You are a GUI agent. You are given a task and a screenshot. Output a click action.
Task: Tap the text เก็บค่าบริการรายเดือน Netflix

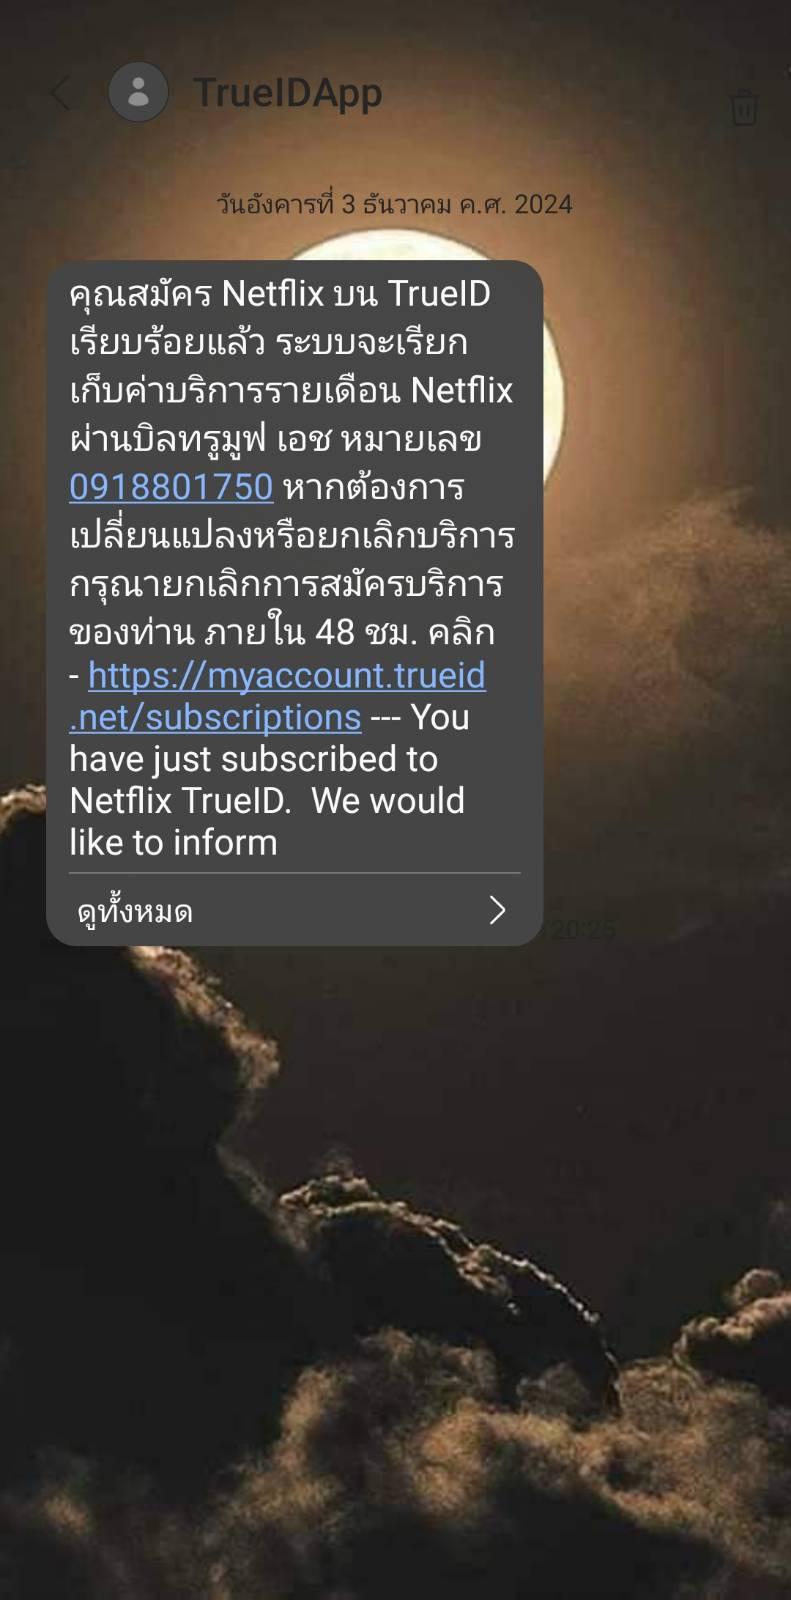click(291, 390)
